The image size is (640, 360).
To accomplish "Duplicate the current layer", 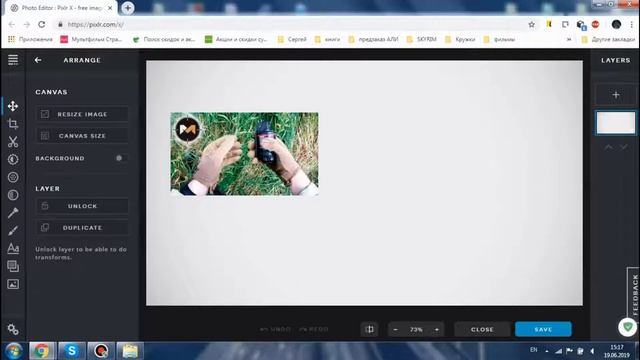I will tap(82, 228).
